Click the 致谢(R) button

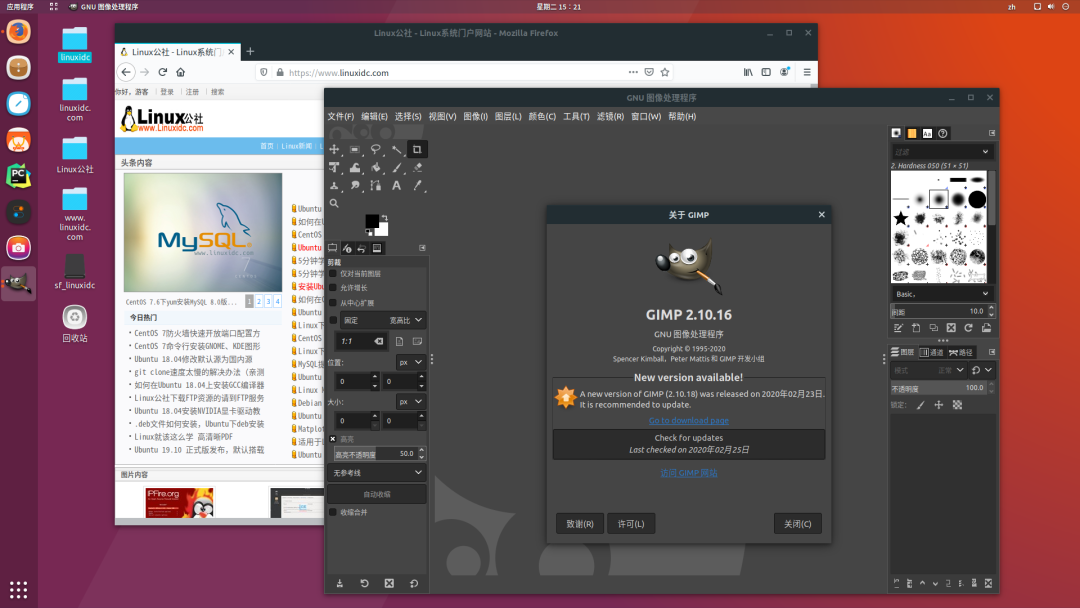(580, 524)
